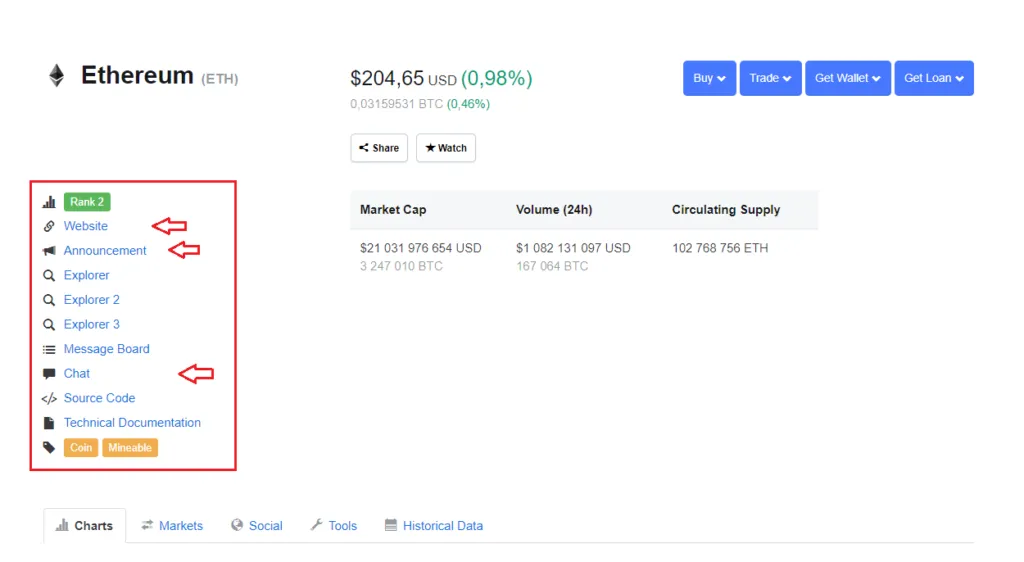The width and height of the screenshot is (1024, 562).
Task: Open the Technical Documentation link
Action: click(x=132, y=423)
